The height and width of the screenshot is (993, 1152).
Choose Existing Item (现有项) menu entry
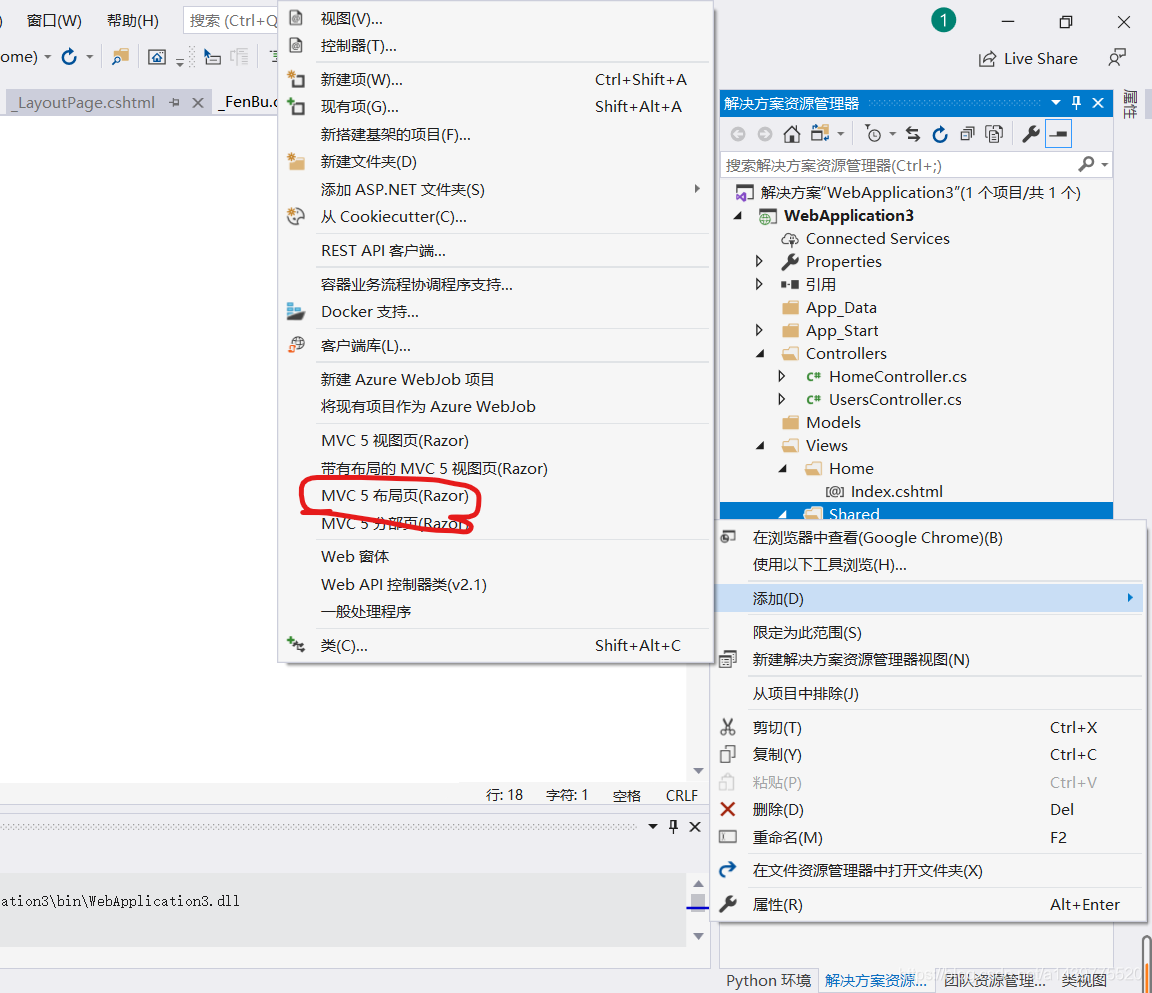(x=496, y=106)
